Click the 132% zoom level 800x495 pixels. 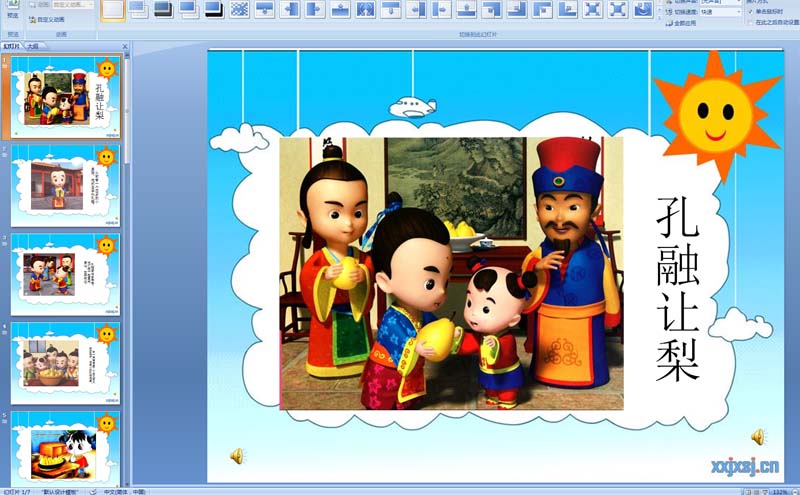780,492
